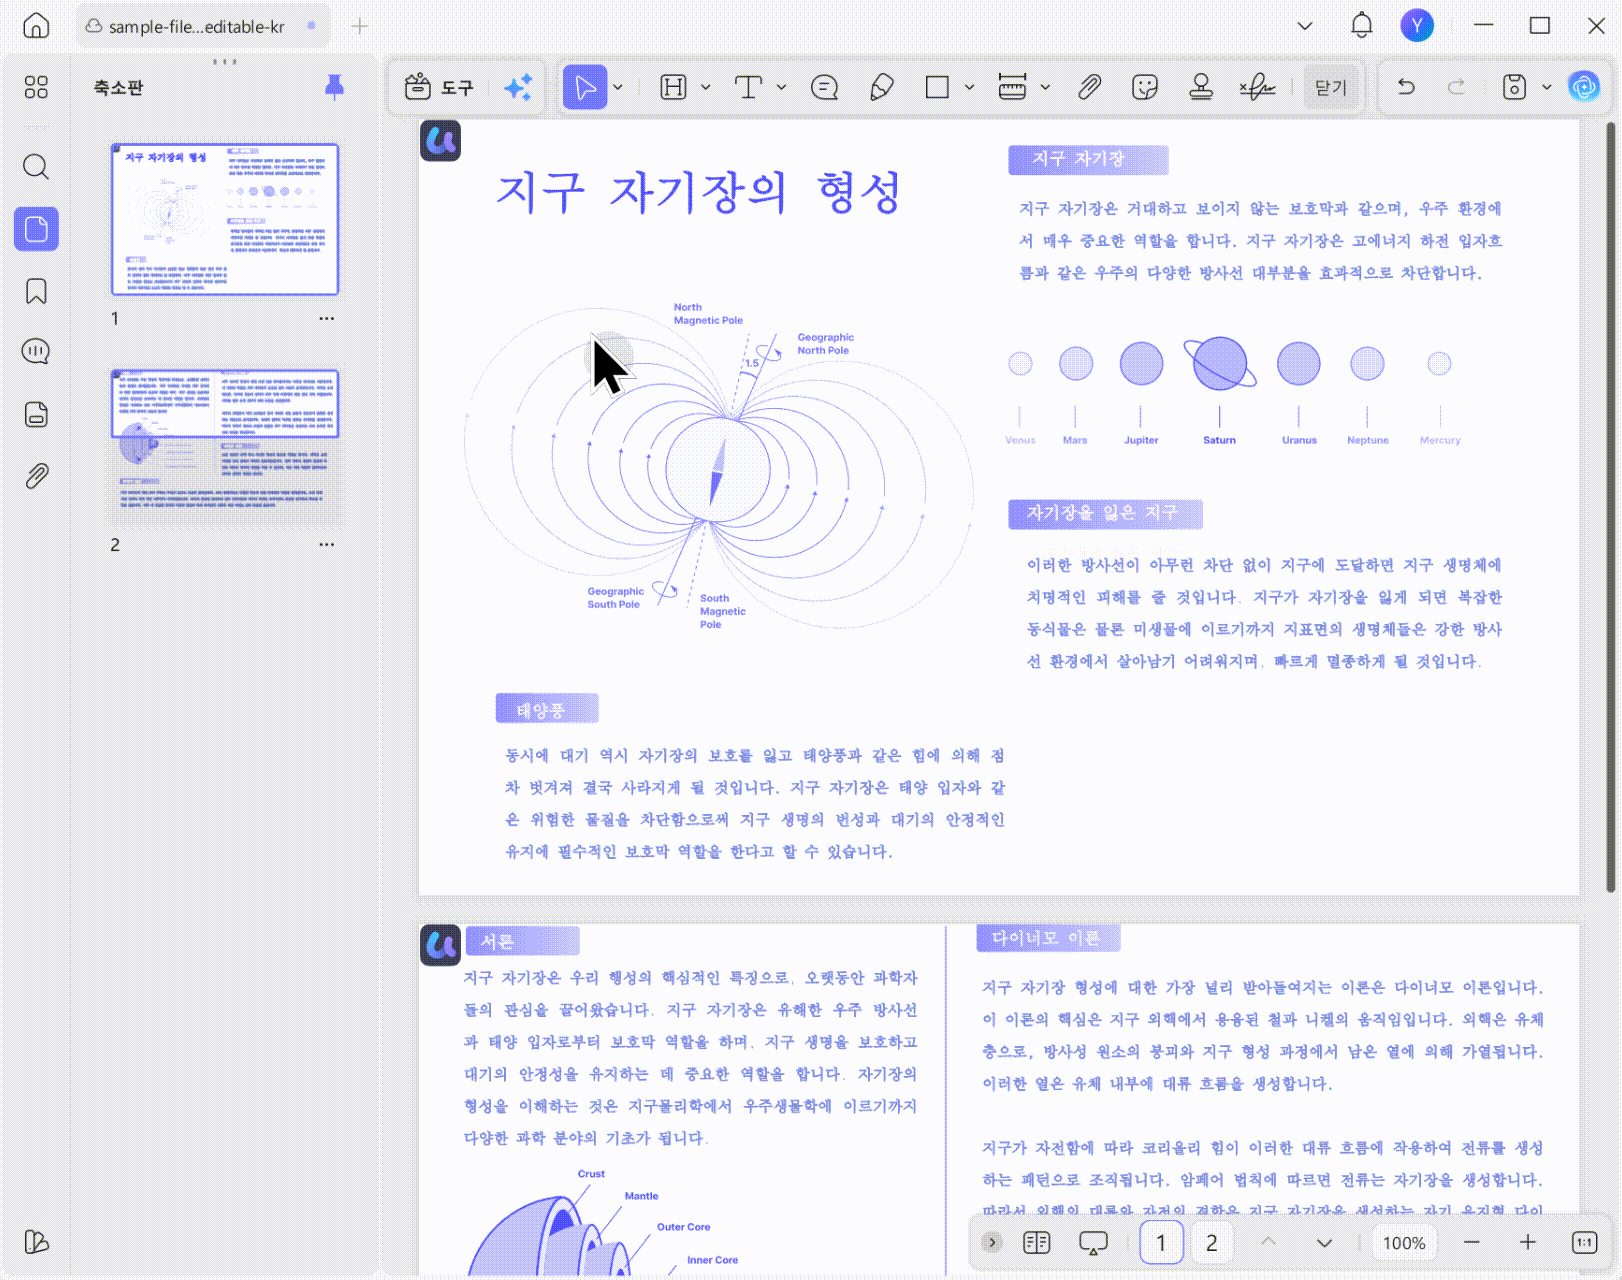Go to previous page arrow

pos(1268,1243)
